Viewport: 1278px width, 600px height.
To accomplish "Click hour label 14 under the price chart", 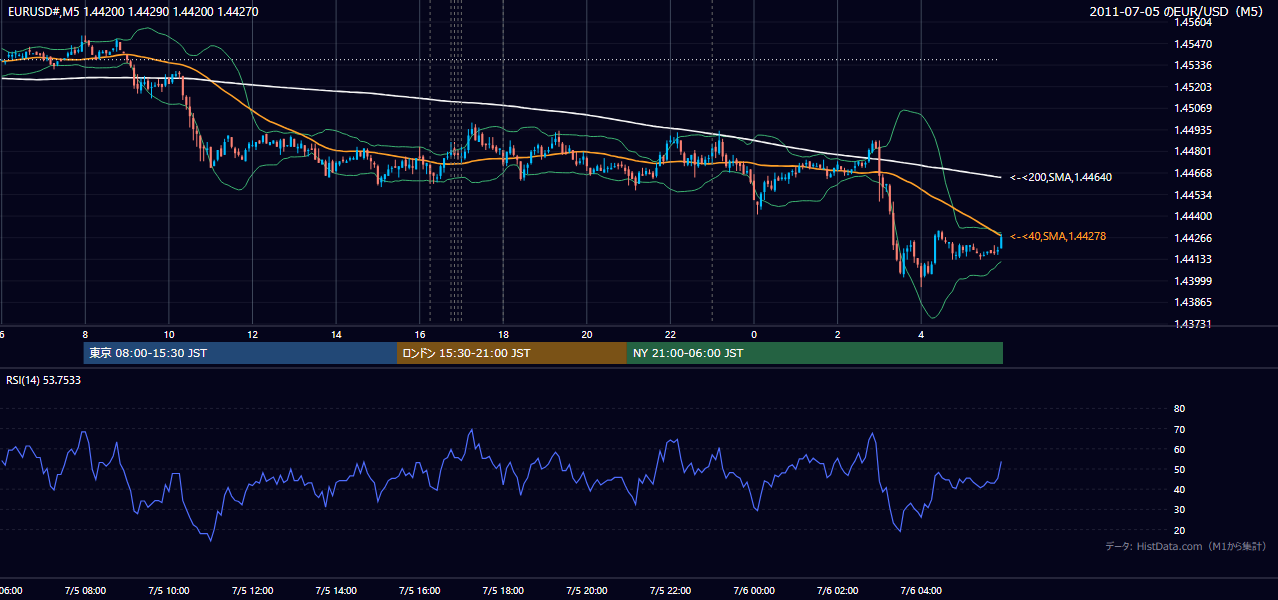I will 337,335.
